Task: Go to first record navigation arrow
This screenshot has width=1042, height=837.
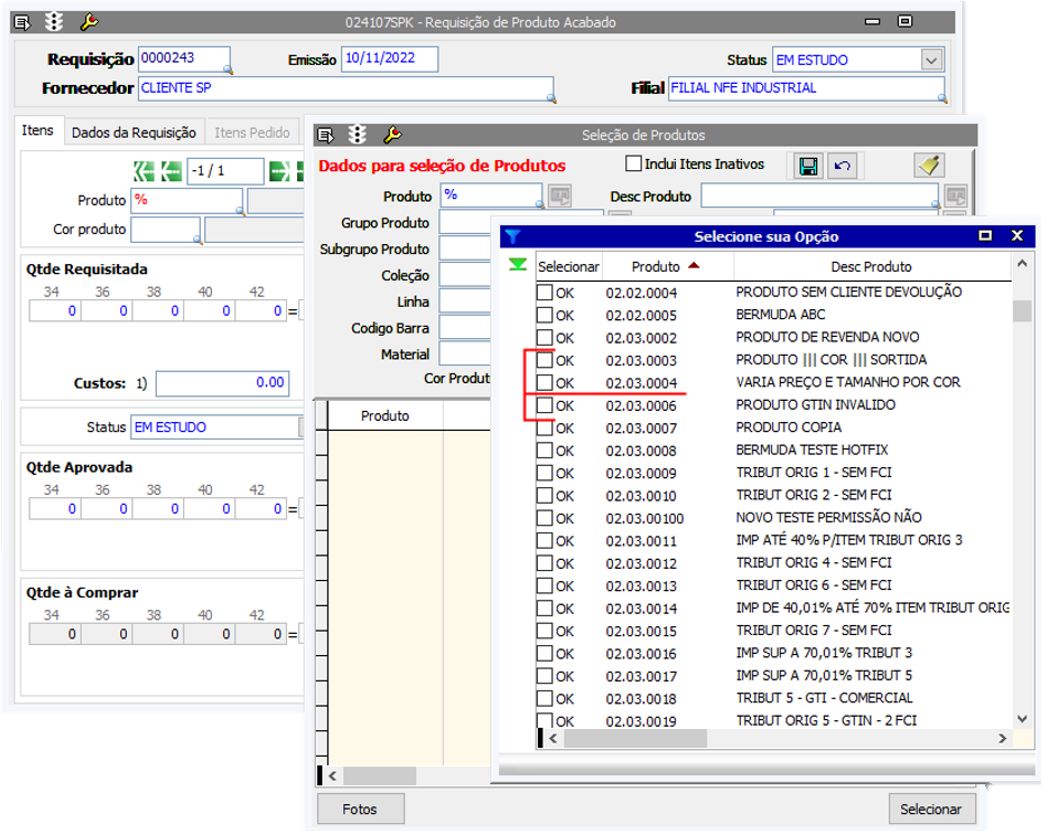Action: tap(143, 171)
